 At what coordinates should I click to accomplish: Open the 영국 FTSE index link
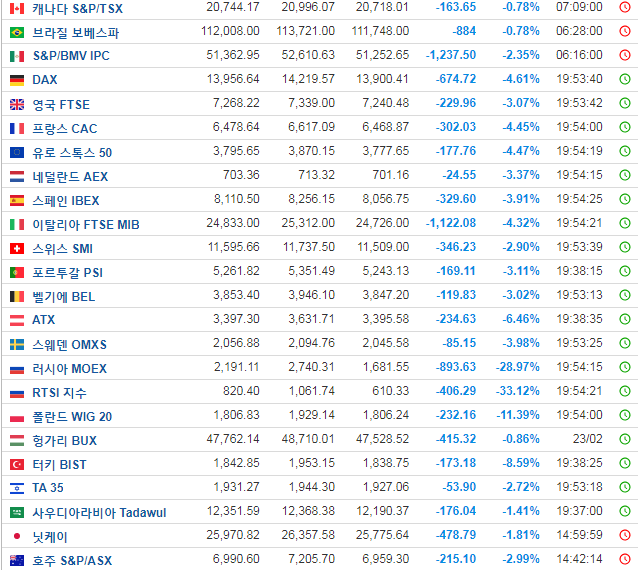pos(61,105)
